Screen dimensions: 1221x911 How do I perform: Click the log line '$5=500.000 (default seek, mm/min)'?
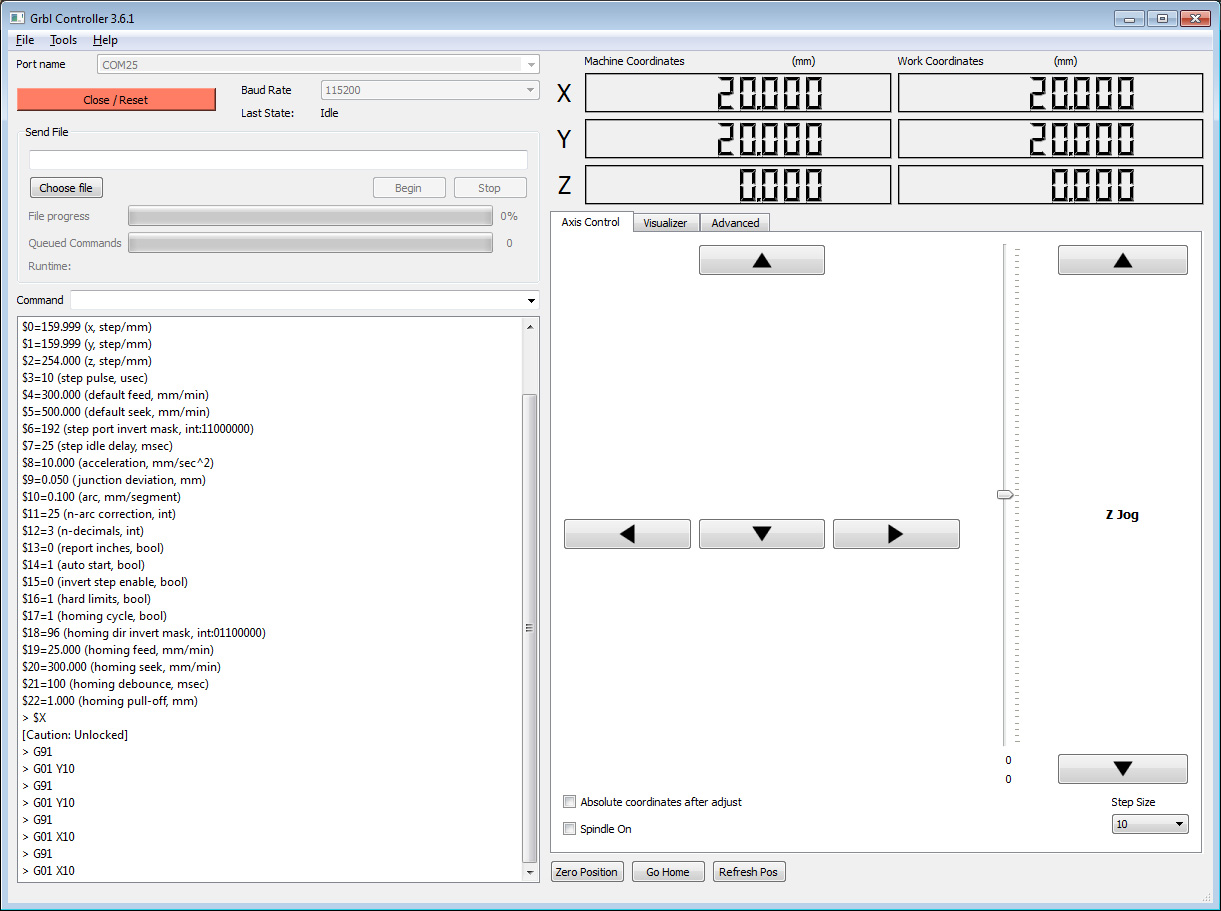[116, 412]
